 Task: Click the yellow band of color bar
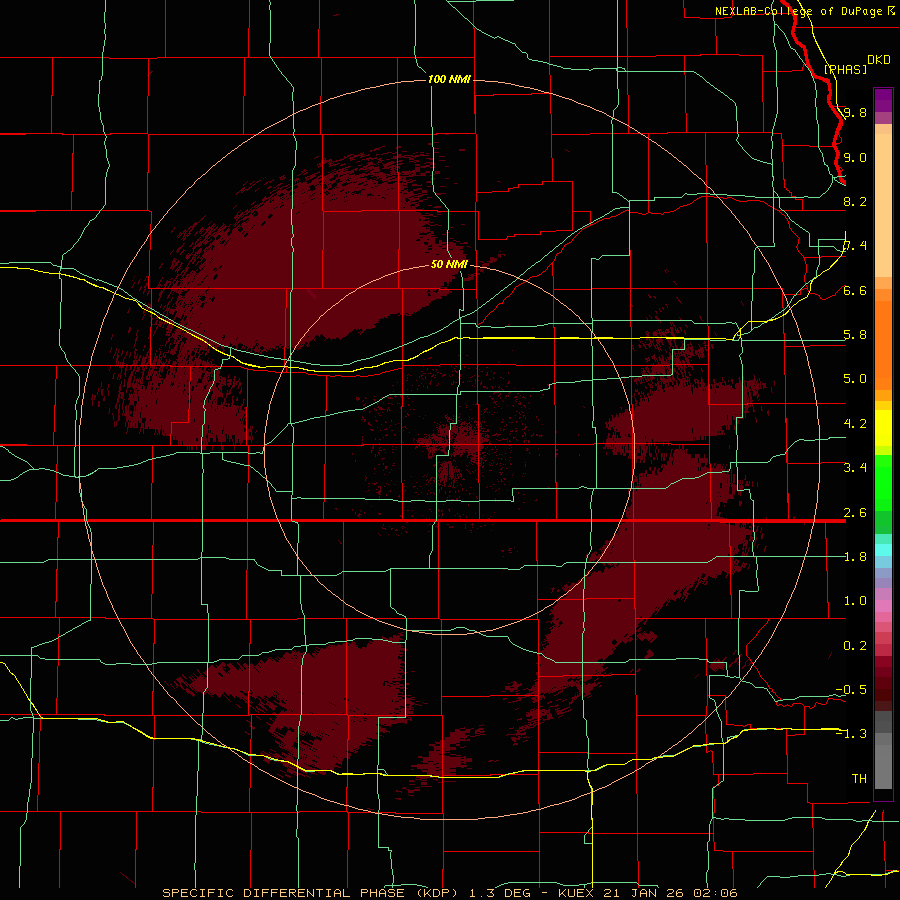coord(883,428)
